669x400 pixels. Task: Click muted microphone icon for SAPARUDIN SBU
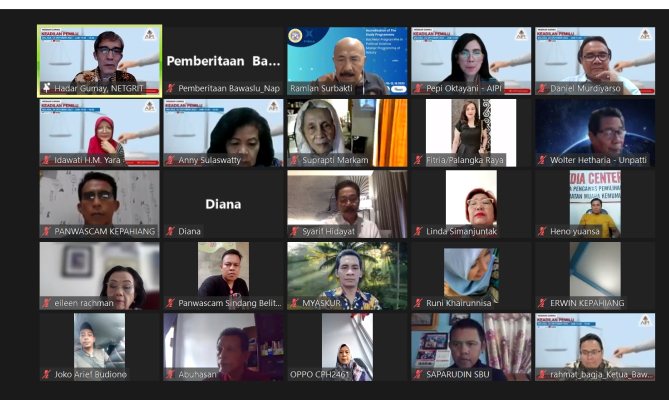click(419, 375)
